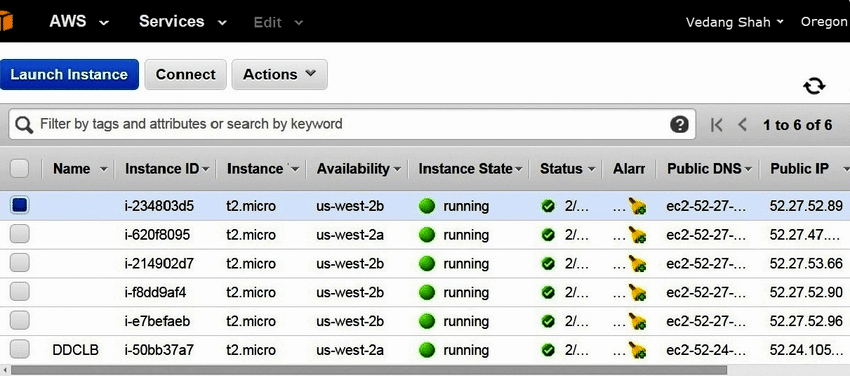The width and height of the screenshot is (850, 376).
Task: Click the horizontal scrollbar at the bottom
Action: click(x=369, y=371)
